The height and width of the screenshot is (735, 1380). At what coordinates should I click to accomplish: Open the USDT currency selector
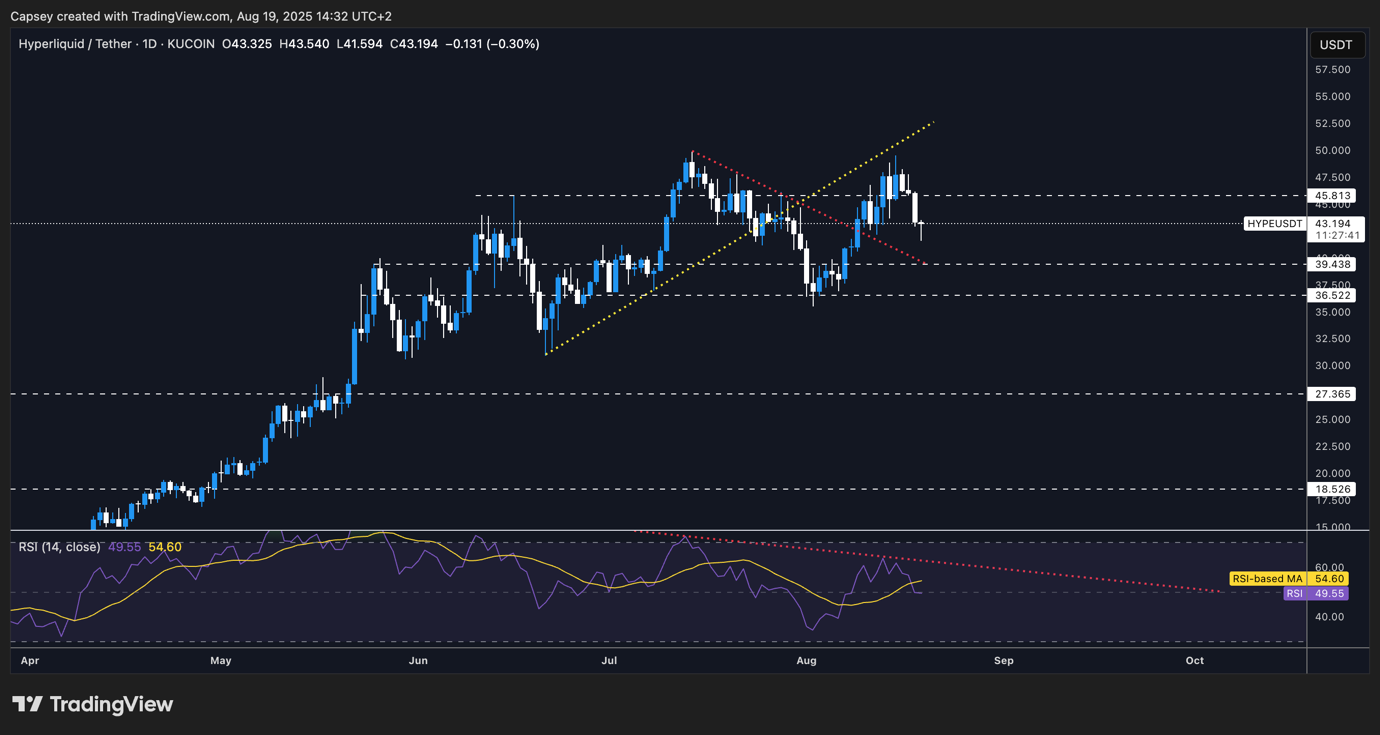click(x=1336, y=45)
